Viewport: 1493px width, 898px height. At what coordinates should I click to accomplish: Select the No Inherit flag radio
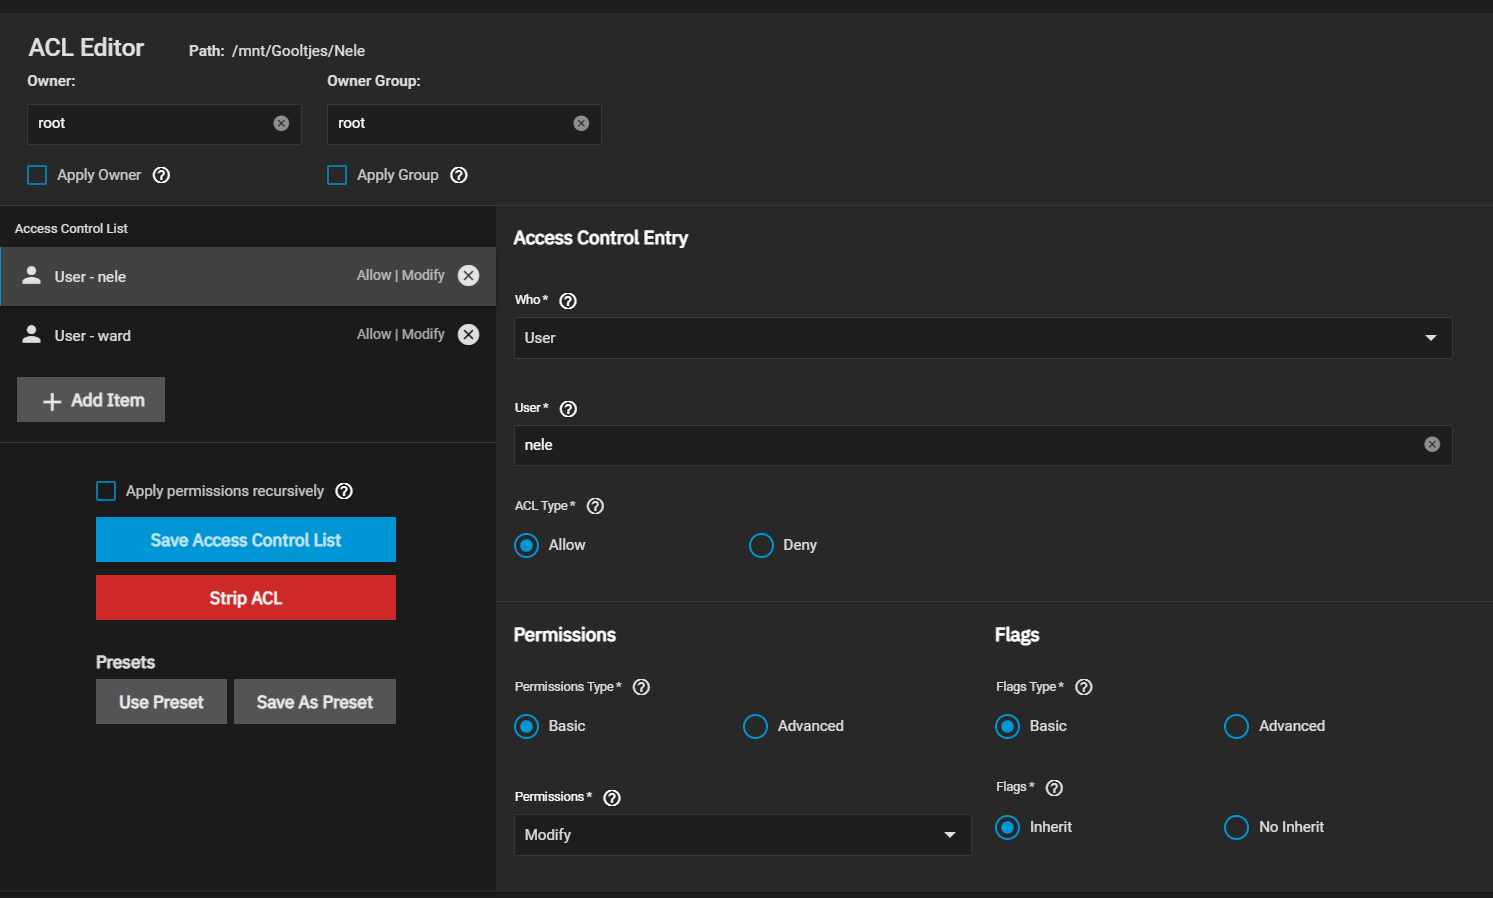click(1236, 827)
